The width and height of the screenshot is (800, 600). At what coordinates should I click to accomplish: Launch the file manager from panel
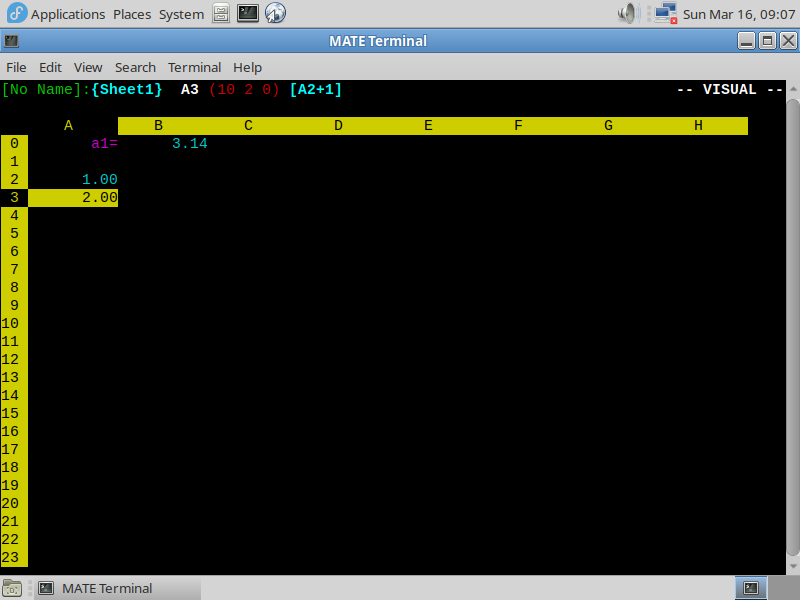click(x=221, y=14)
